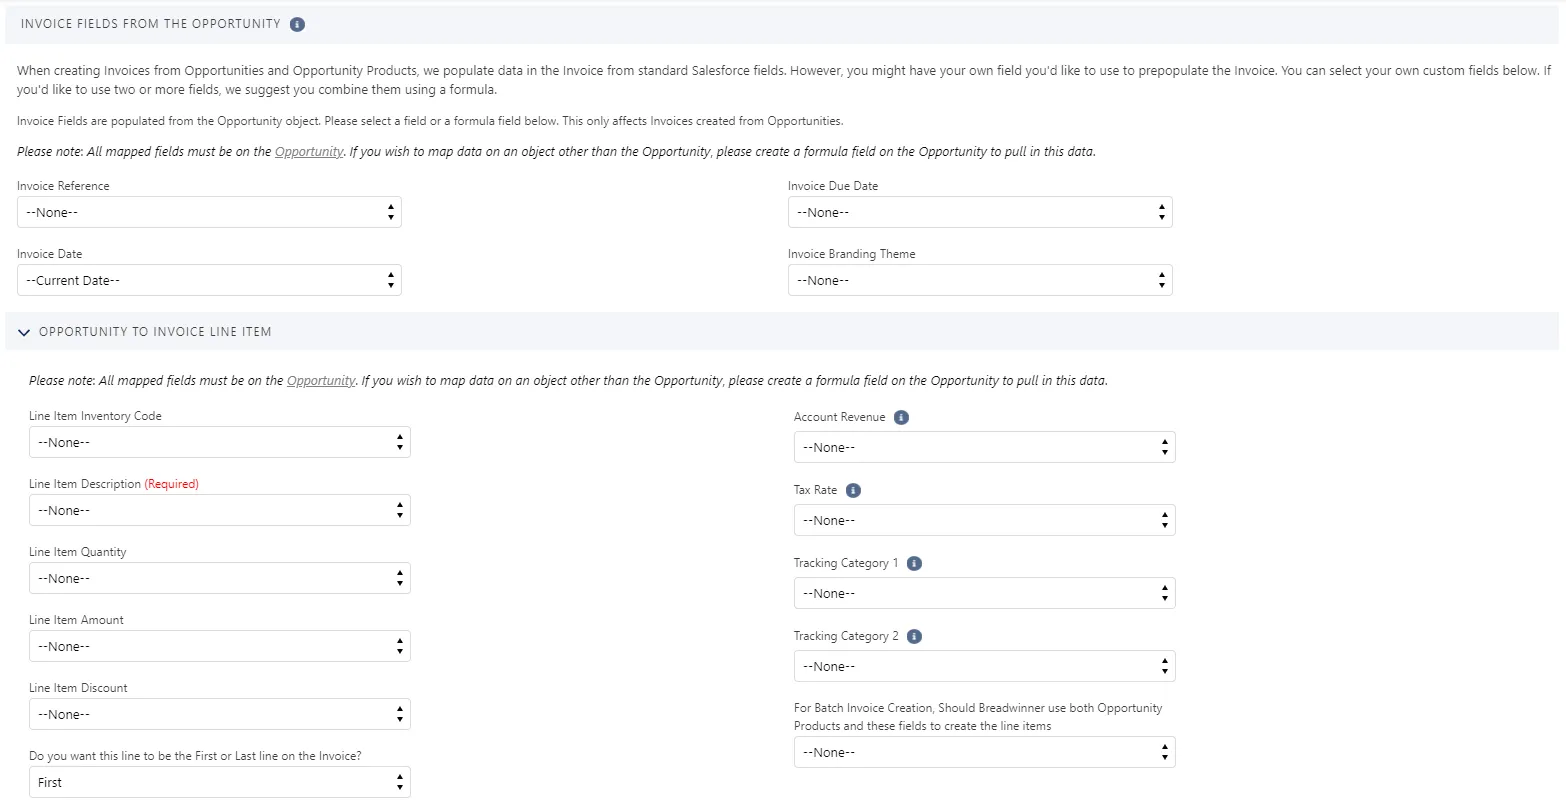This screenshot has height=805, width=1566.
Task: Click Opportunity link in Invoice Fields note
Action: (309, 152)
